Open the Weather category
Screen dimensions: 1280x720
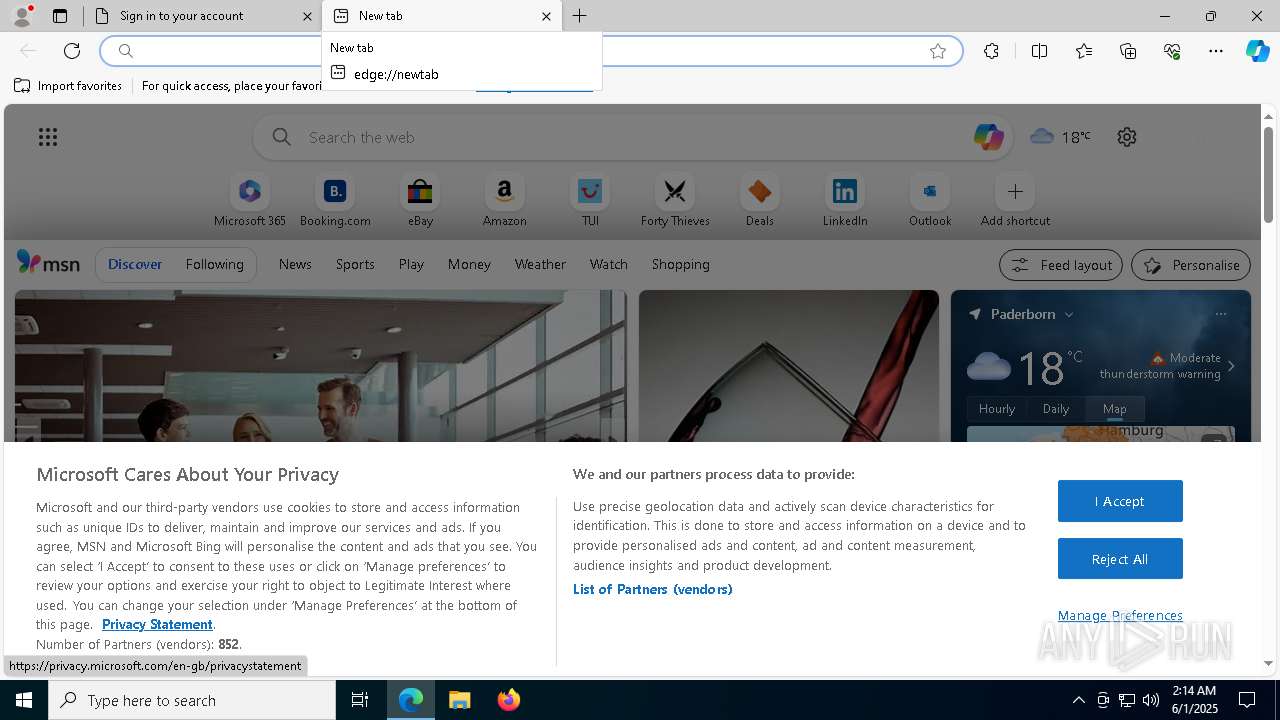coord(540,264)
